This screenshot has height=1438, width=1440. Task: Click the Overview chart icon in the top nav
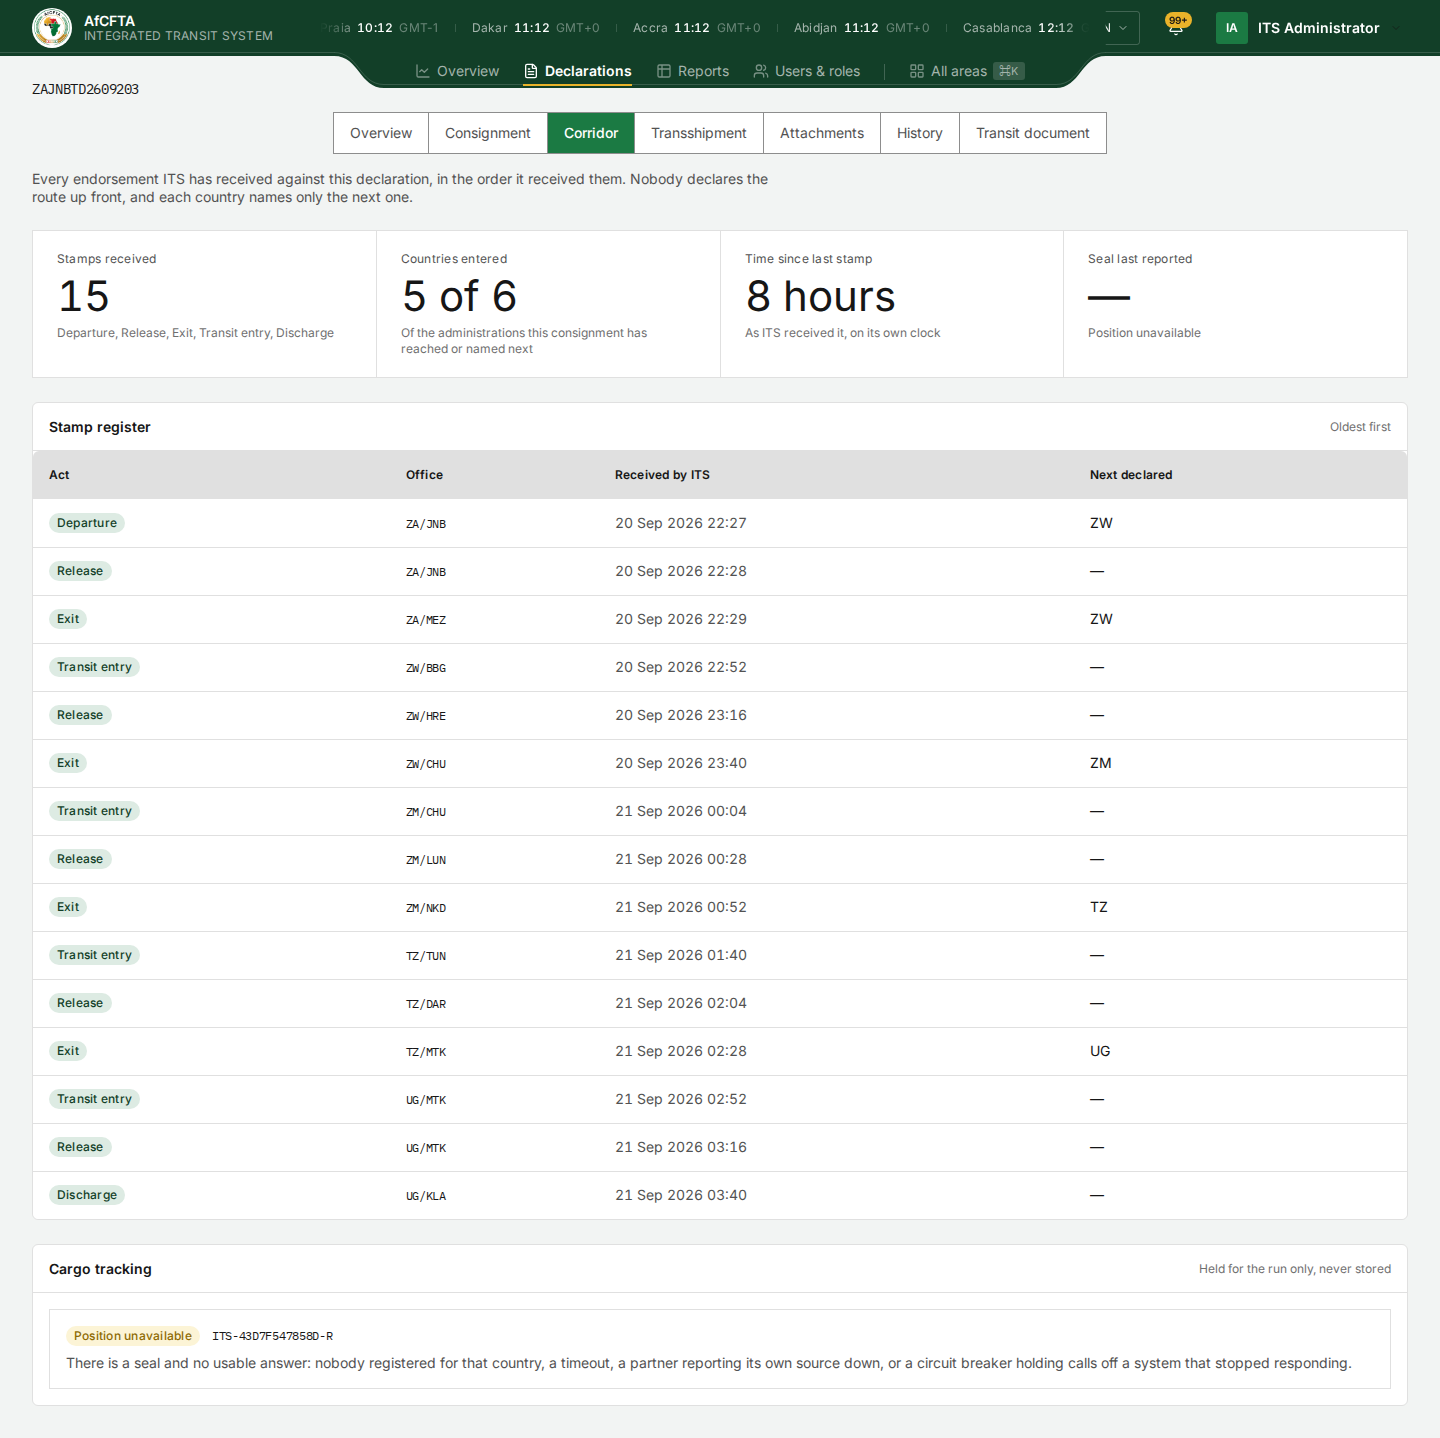[x=423, y=71]
